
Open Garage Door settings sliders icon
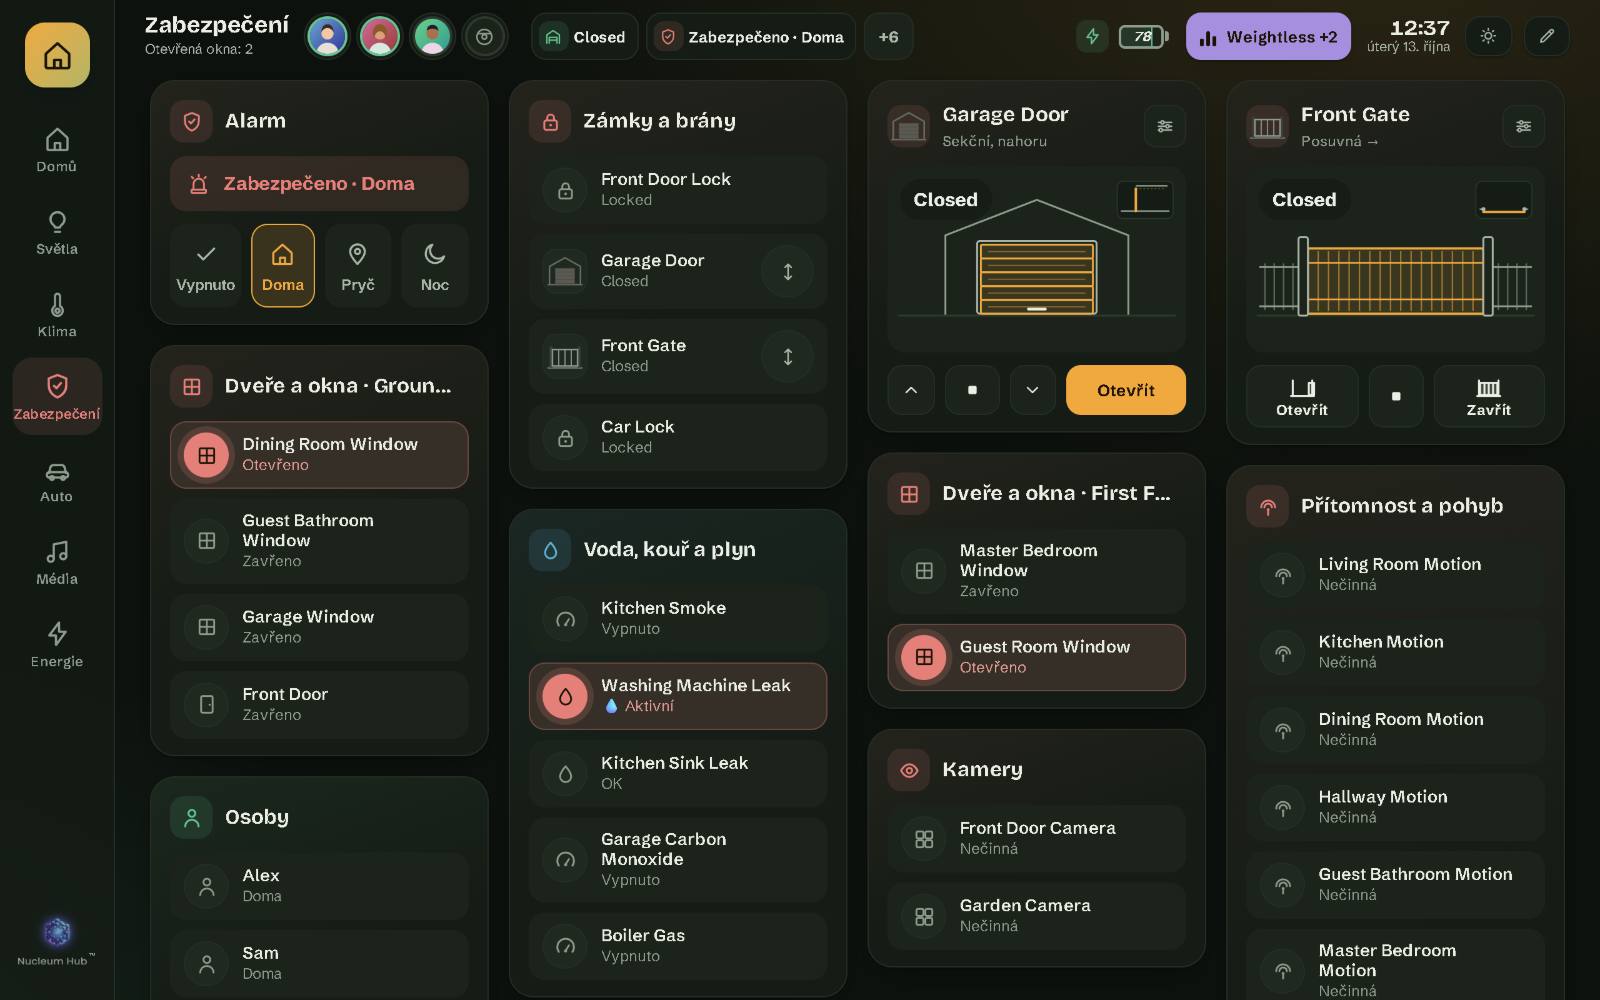(x=1165, y=126)
